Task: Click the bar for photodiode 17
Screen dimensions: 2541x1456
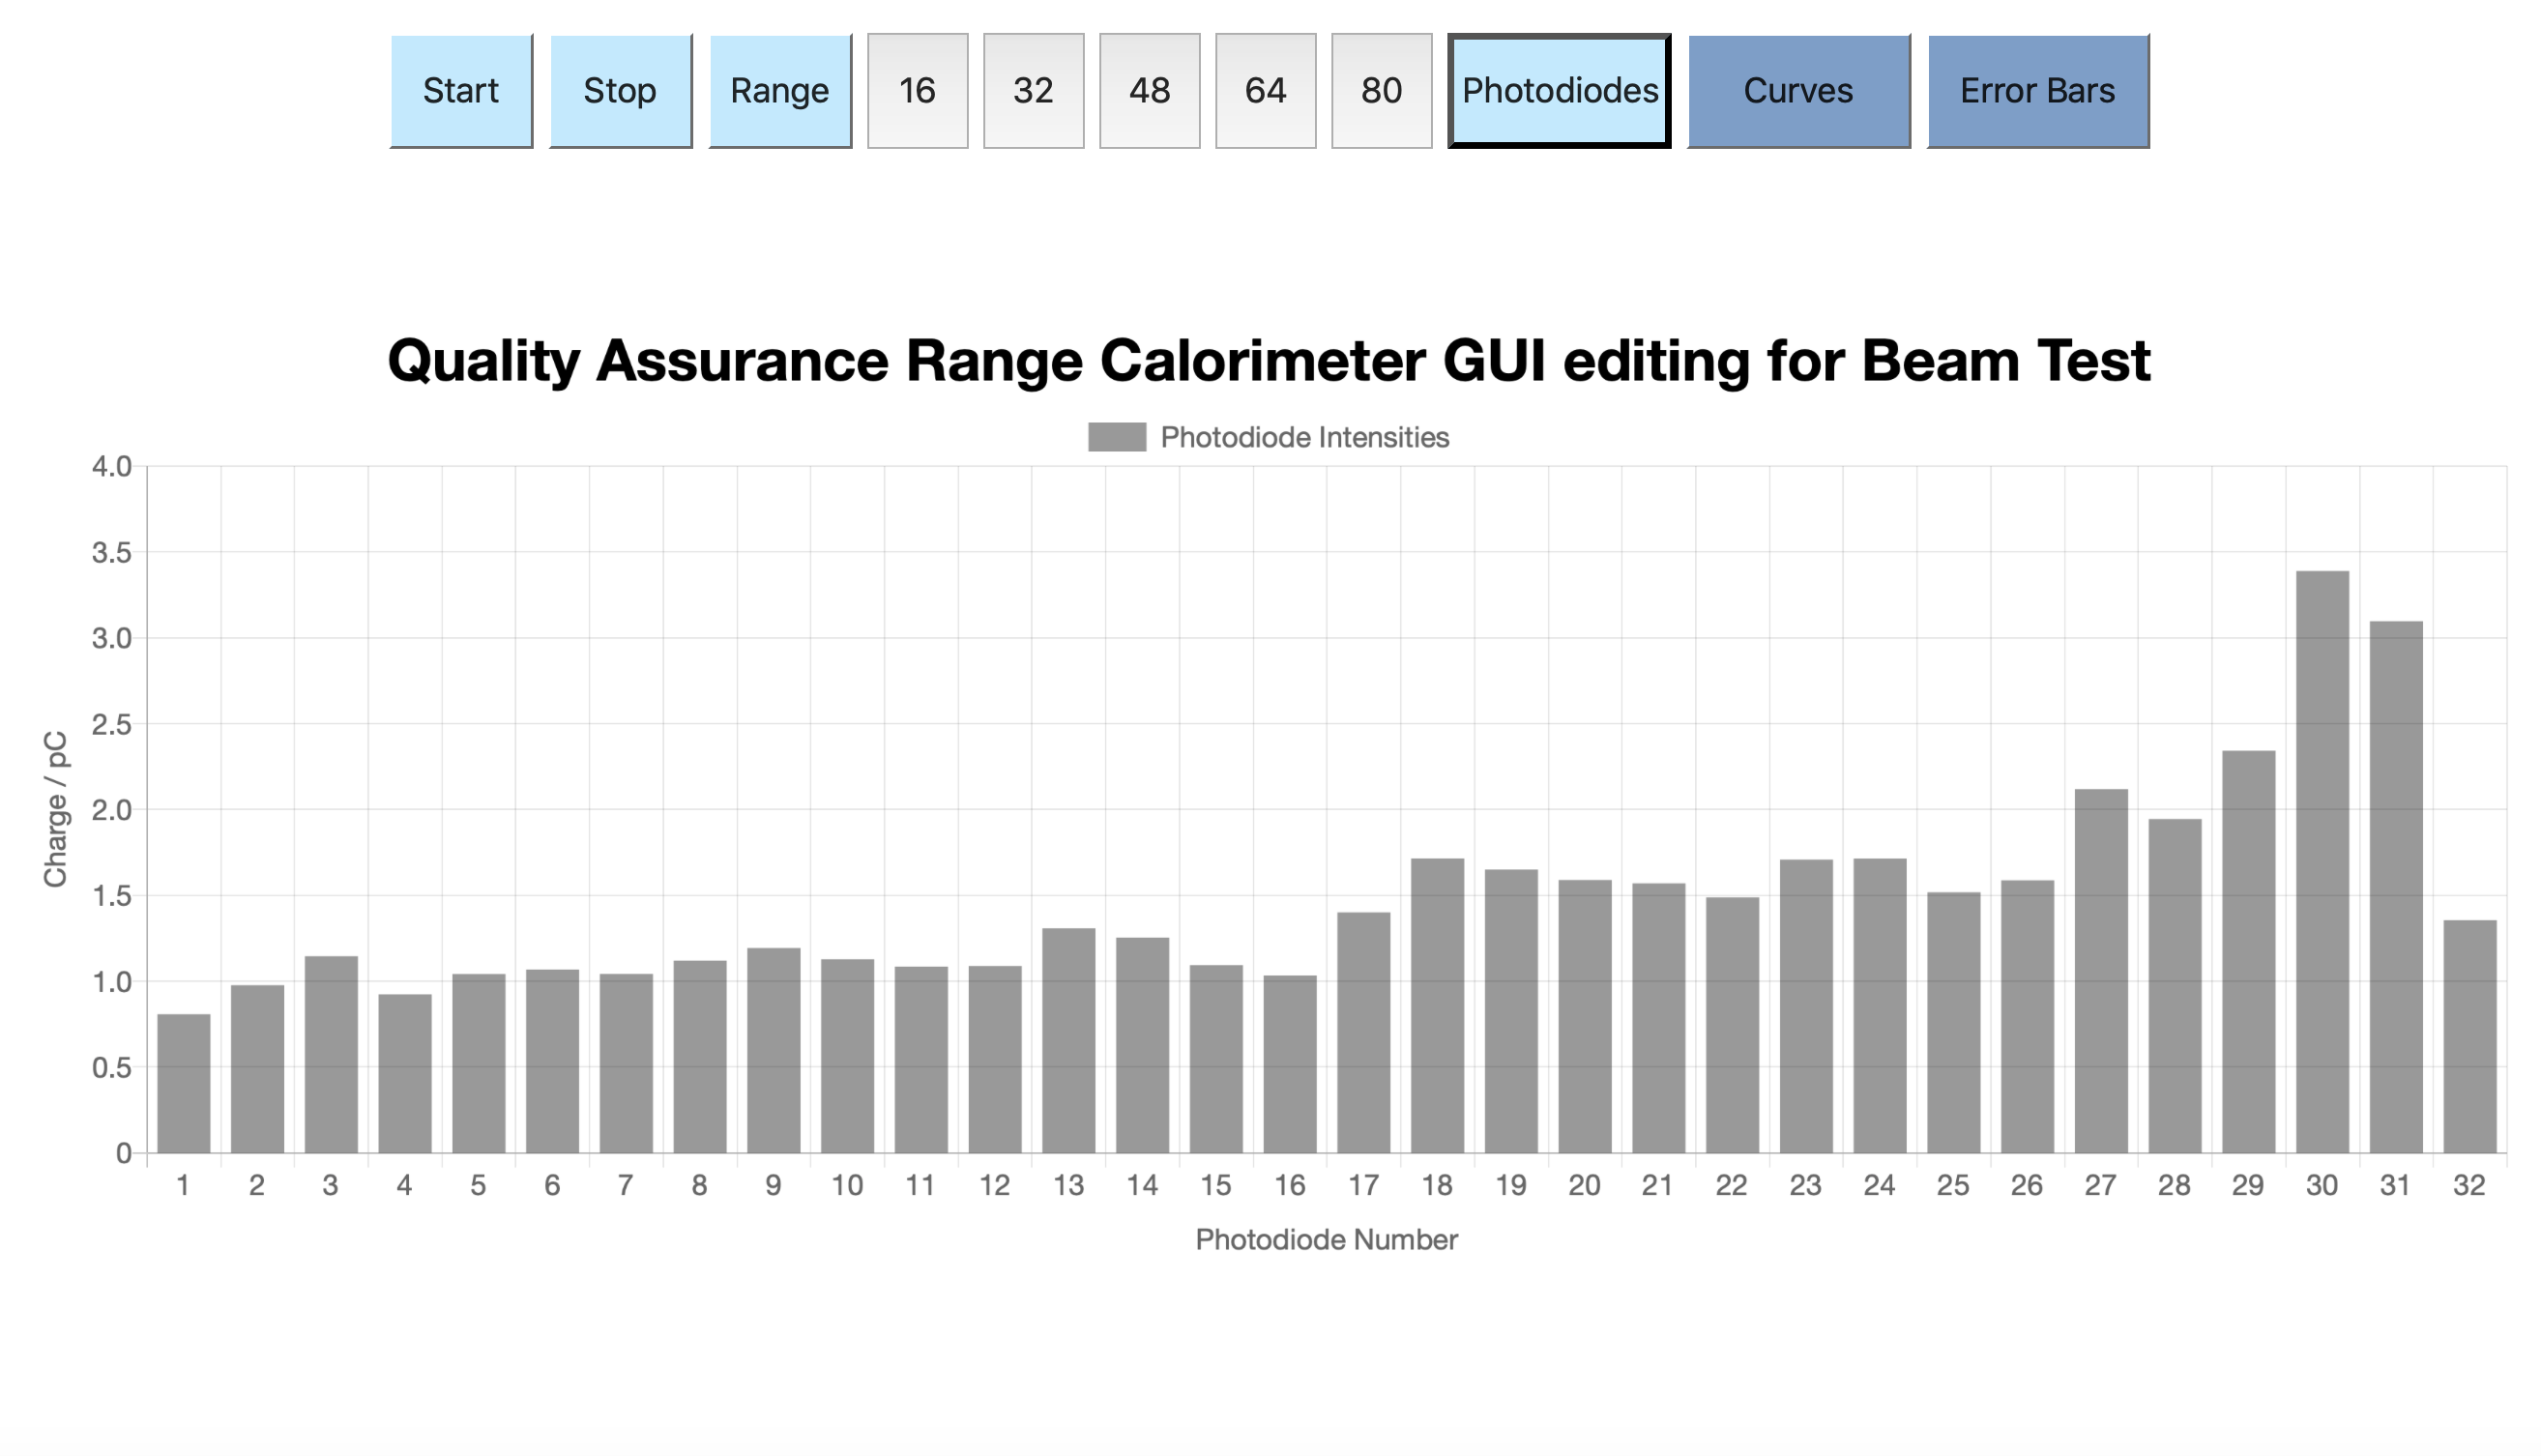Action: [1363, 1033]
